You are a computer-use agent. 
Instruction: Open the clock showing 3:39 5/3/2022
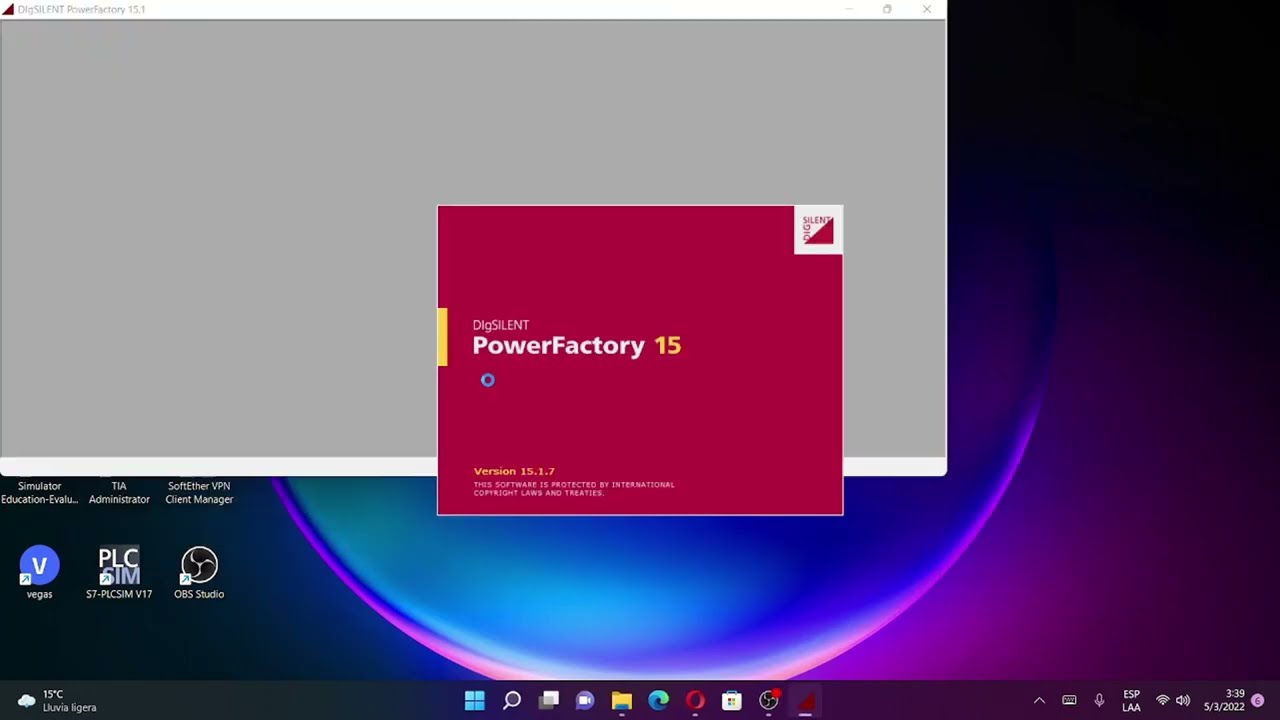point(1224,701)
